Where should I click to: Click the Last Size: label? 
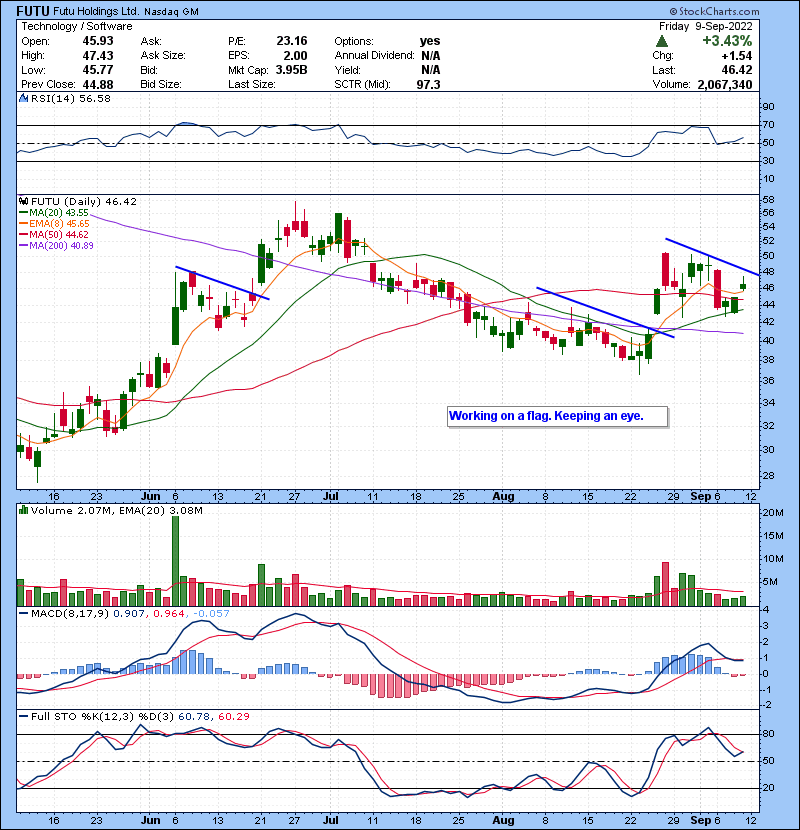tap(251, 85)
